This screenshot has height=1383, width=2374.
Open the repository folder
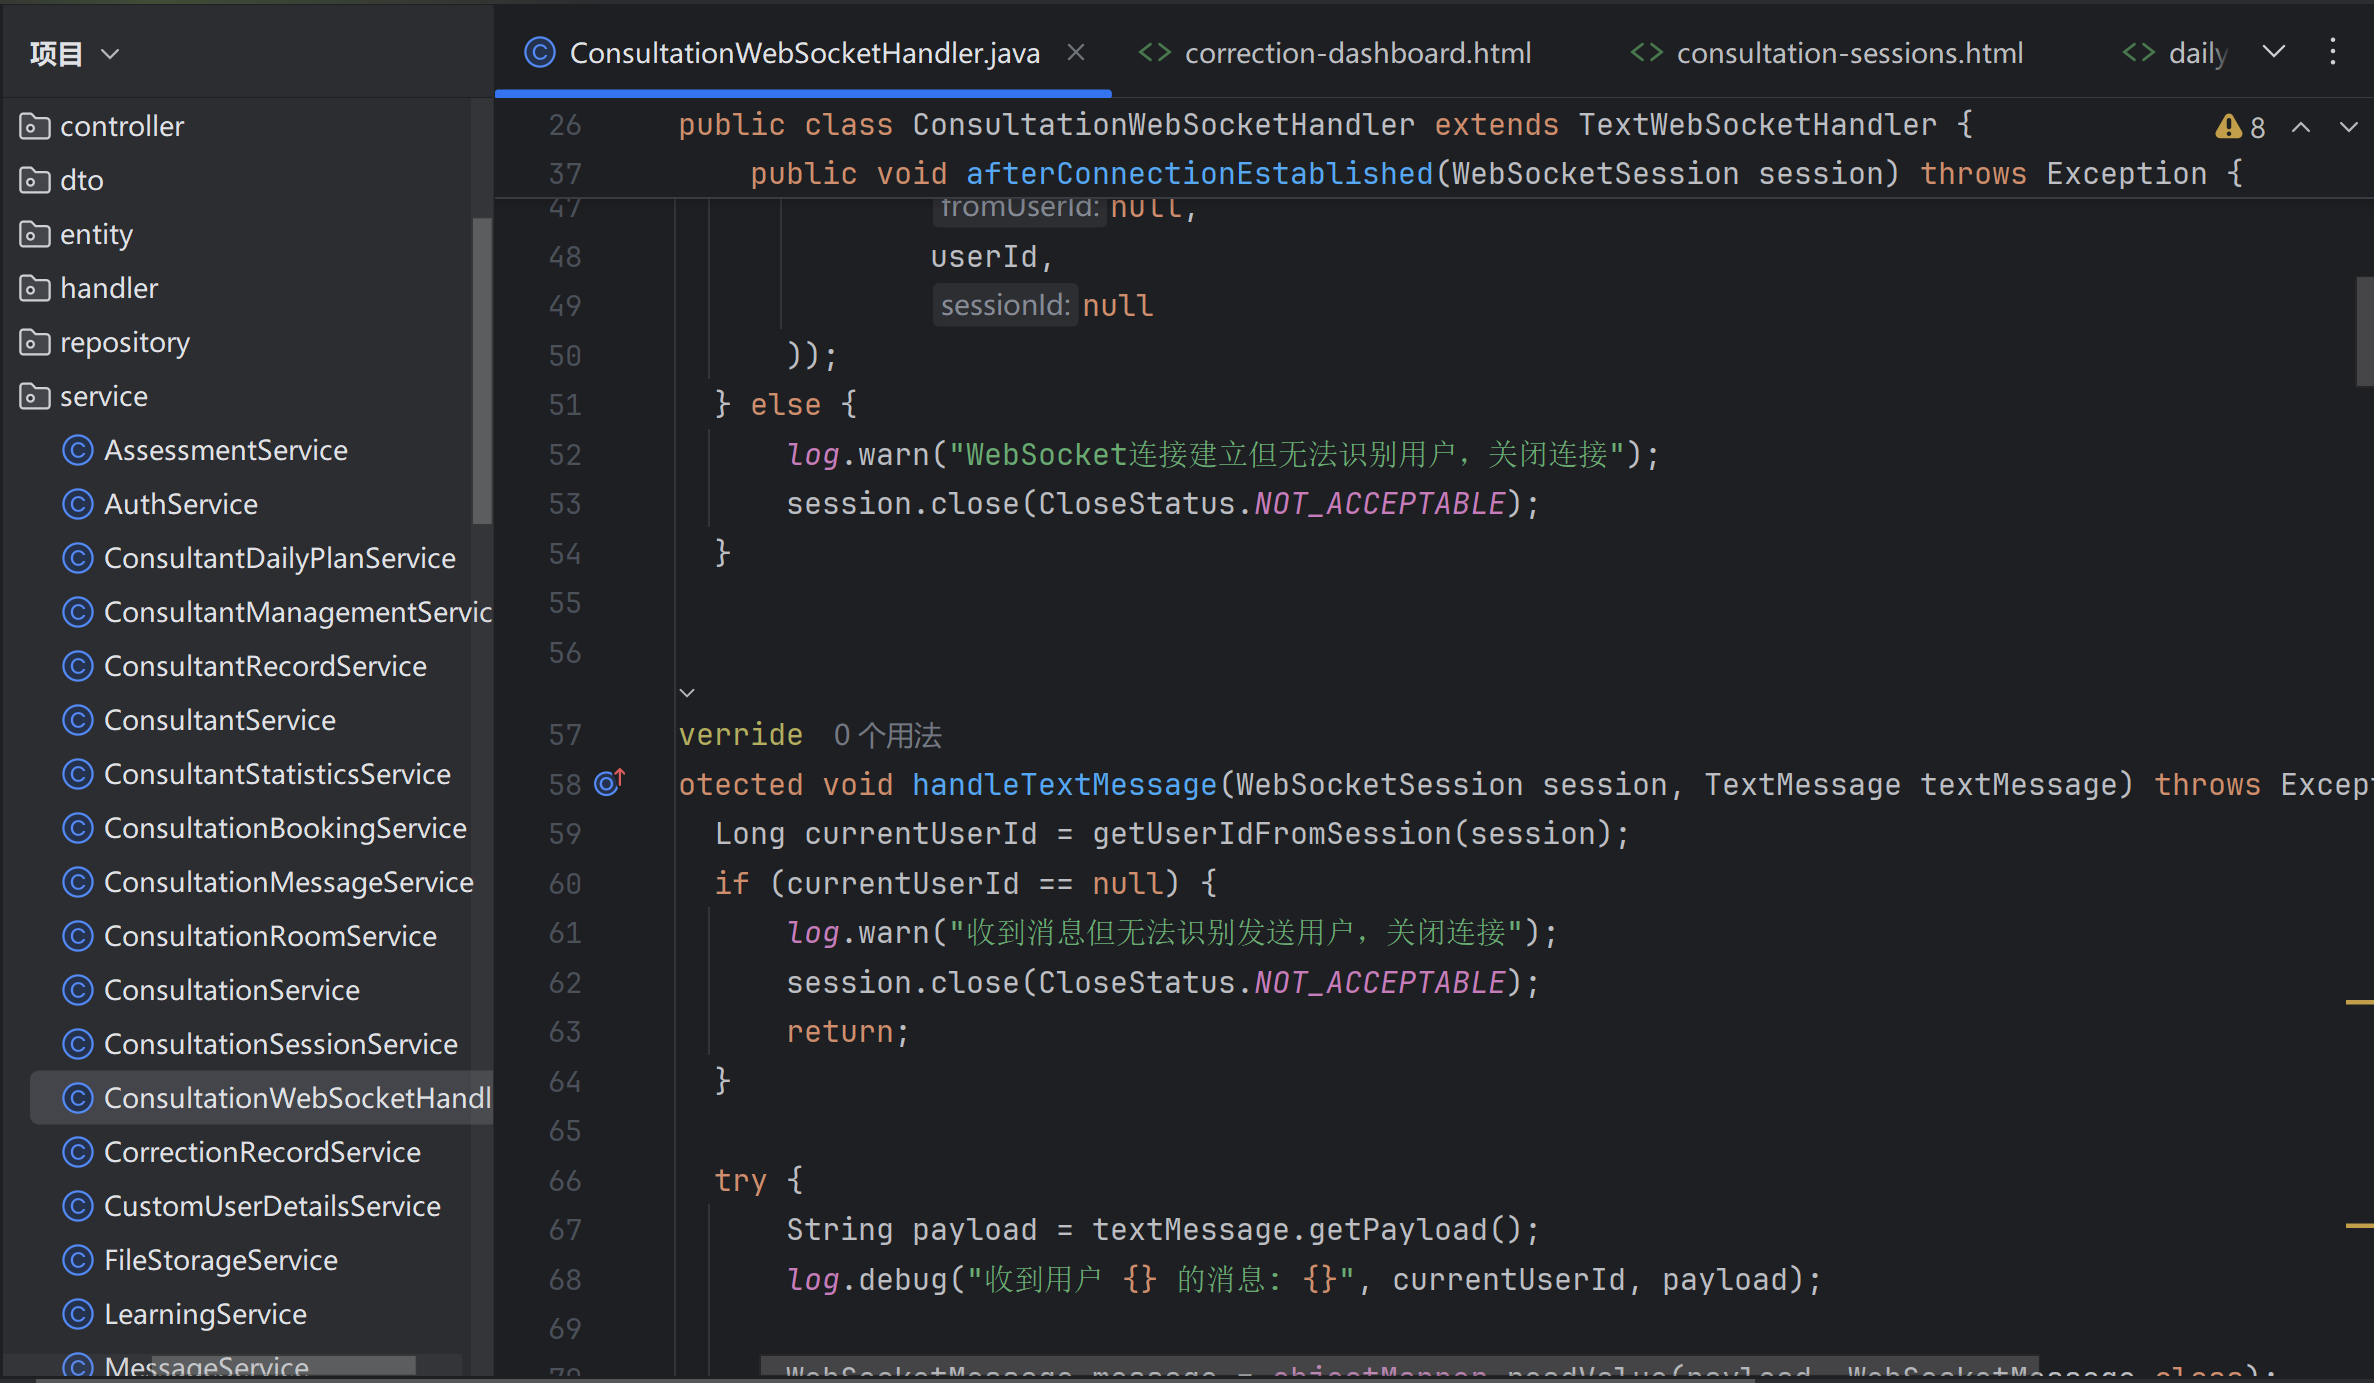coord(124,342)
